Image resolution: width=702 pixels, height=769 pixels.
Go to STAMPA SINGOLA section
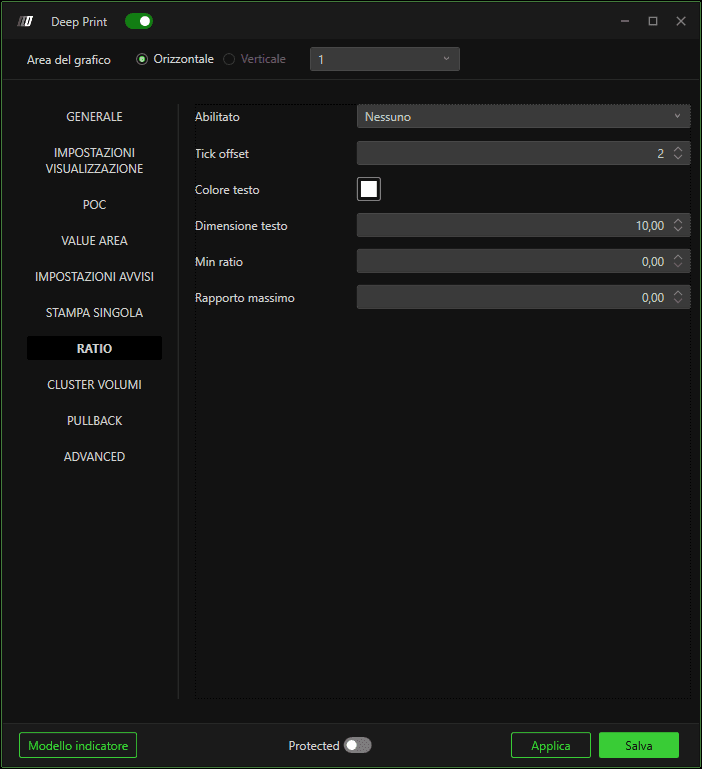click(94, 313)
